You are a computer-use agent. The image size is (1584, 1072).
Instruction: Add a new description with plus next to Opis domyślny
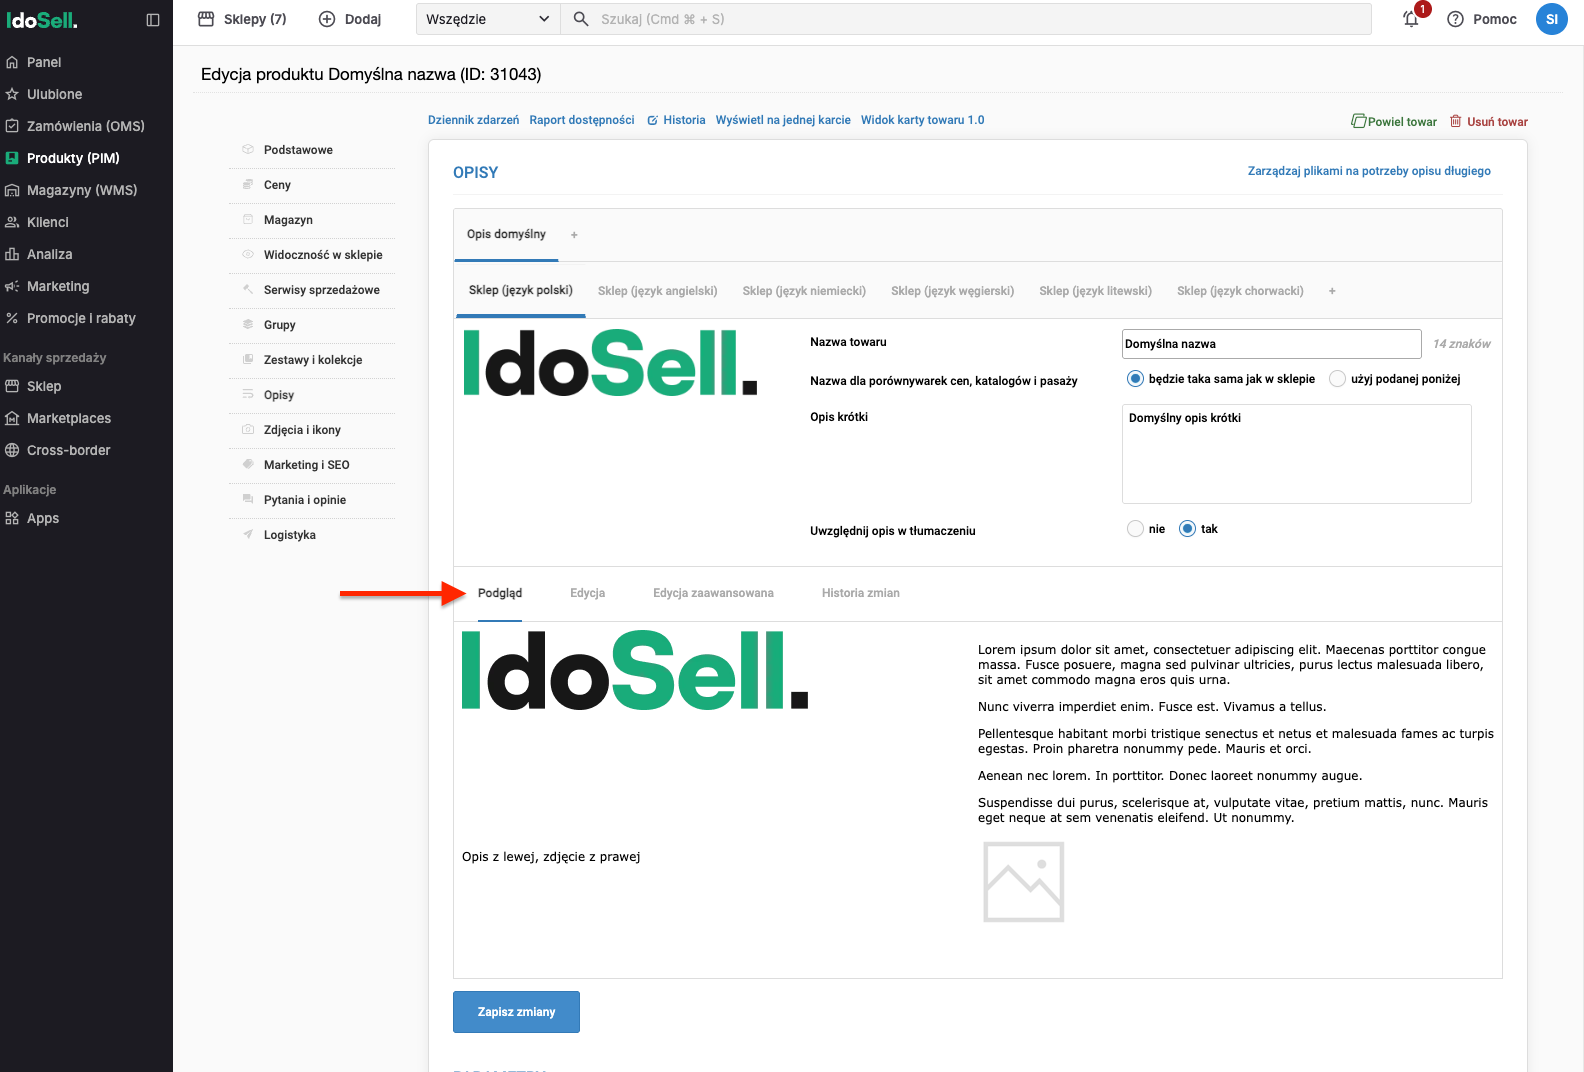coord(574,235)
